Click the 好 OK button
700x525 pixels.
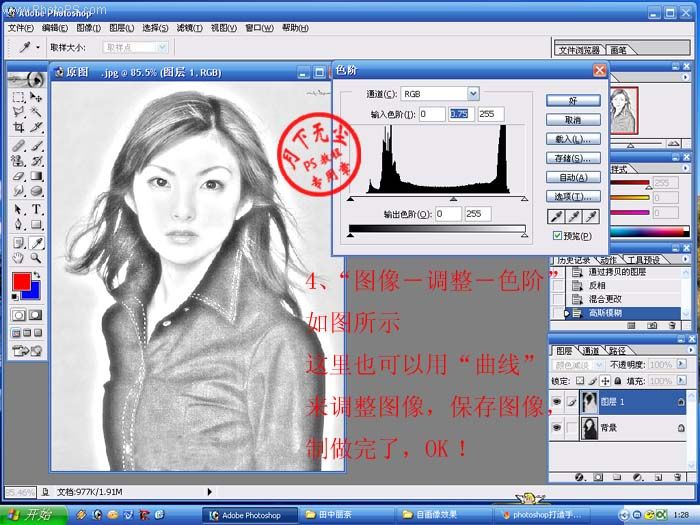pos(573,101)
